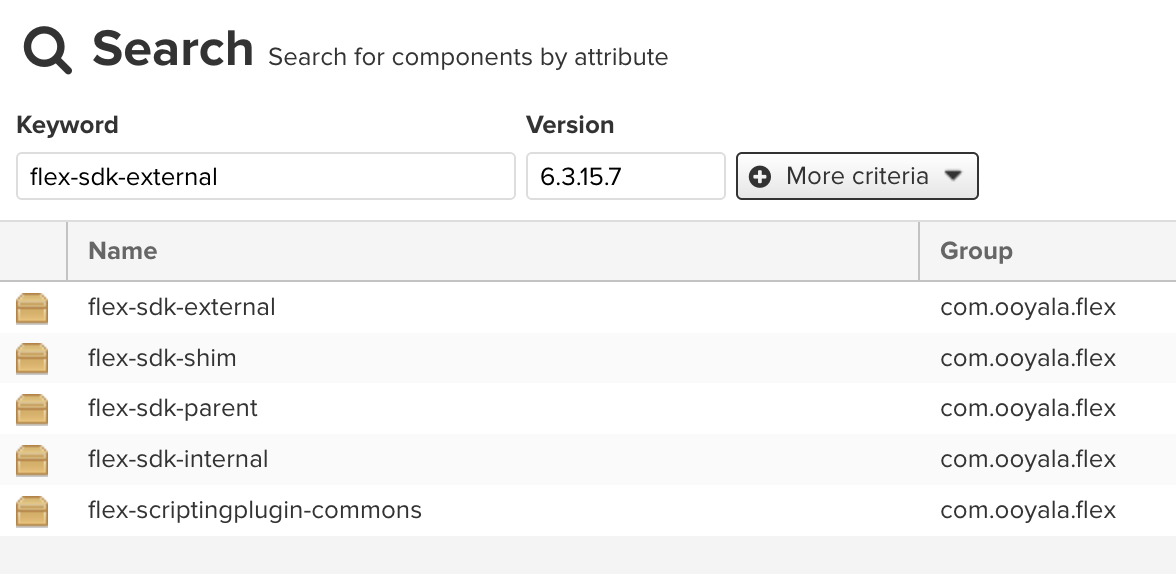Click the flex-sdk-external package icon

[32, 308]
